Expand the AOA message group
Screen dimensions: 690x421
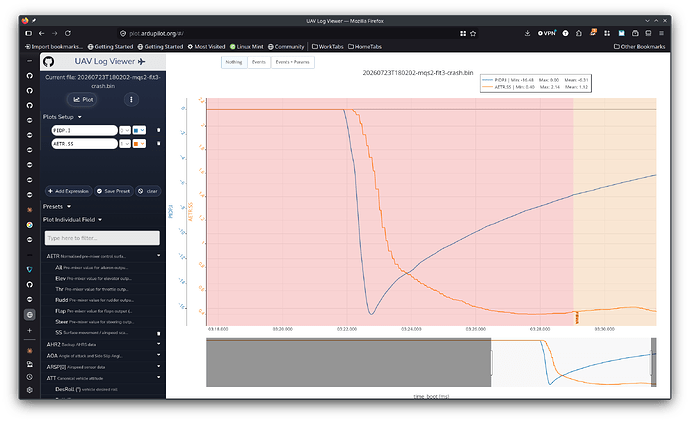(103, 355)
